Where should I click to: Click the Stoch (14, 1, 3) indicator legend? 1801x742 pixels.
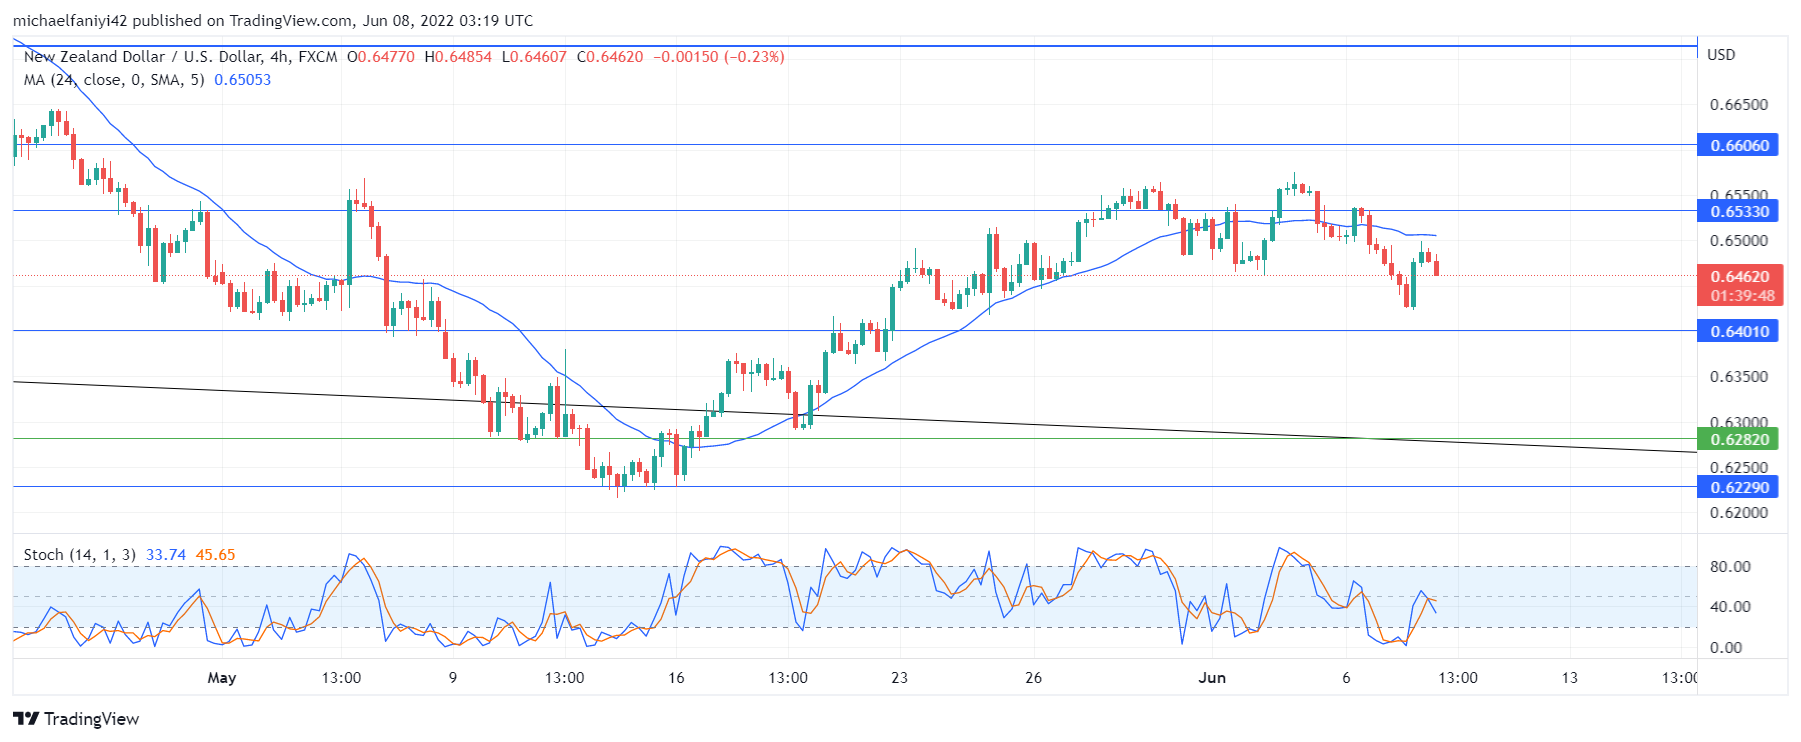(79, 555)
